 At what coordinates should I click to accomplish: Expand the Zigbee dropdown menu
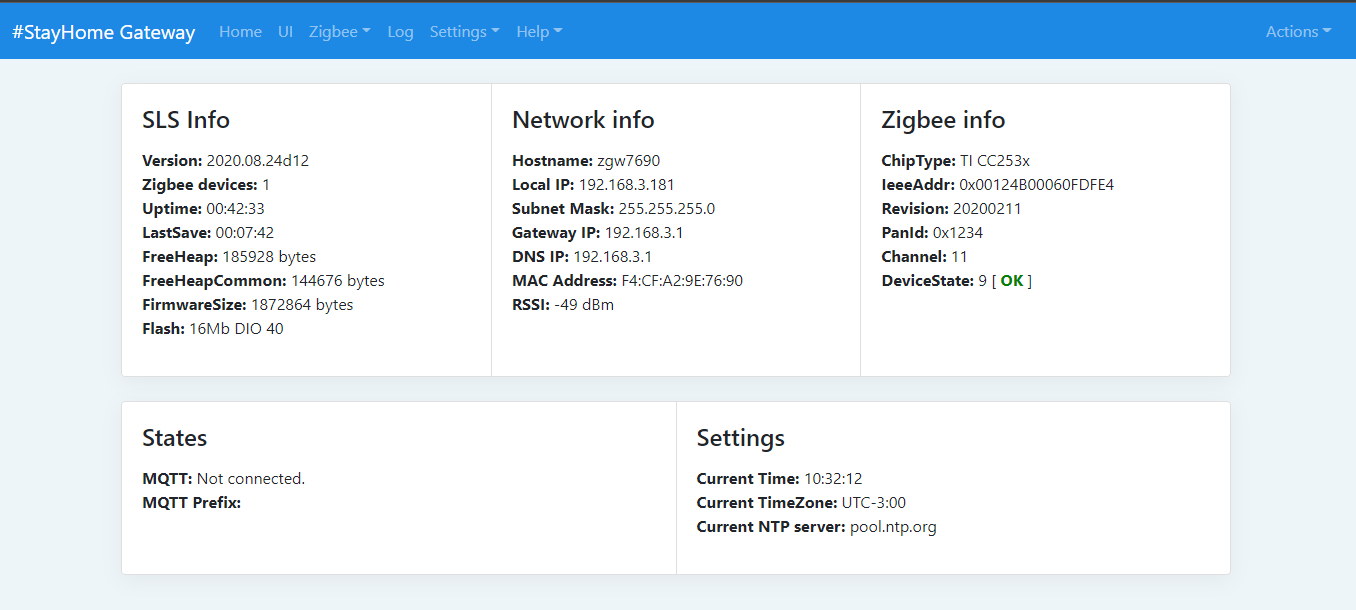(339, 32)
